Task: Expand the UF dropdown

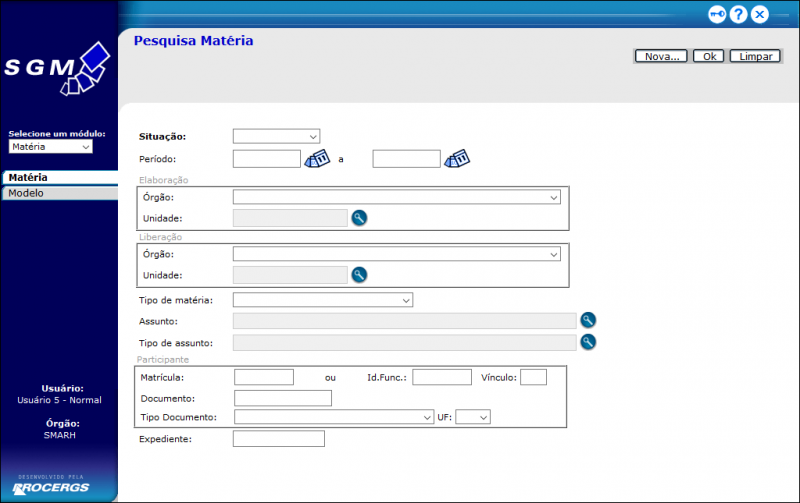Action: [473, 417]
